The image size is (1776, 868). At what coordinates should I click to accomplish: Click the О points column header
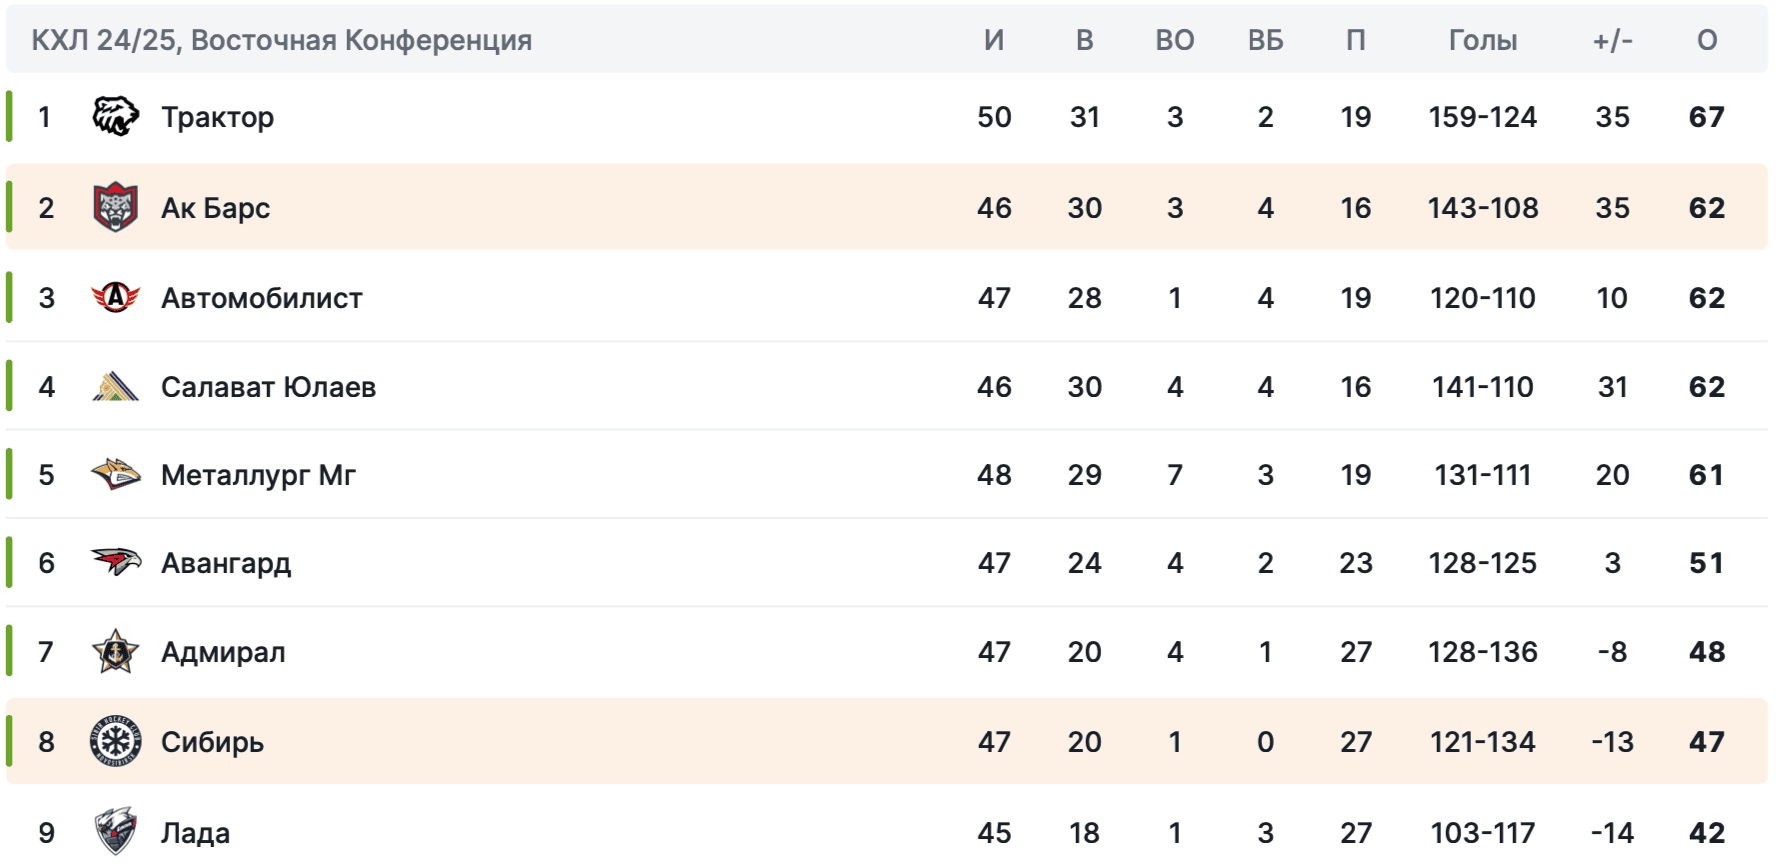pyautogui.click(x=1706, y=40)
